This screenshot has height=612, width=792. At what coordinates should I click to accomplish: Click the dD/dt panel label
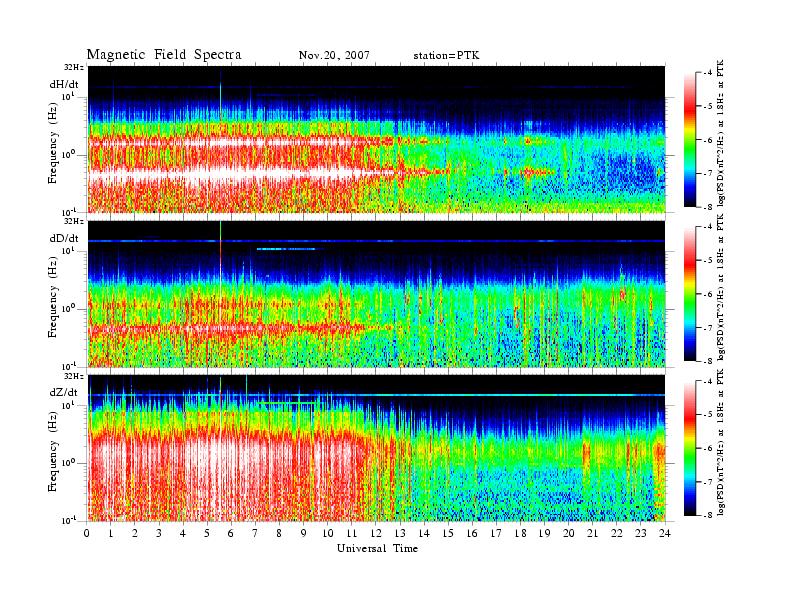click(x=64, y=238)
